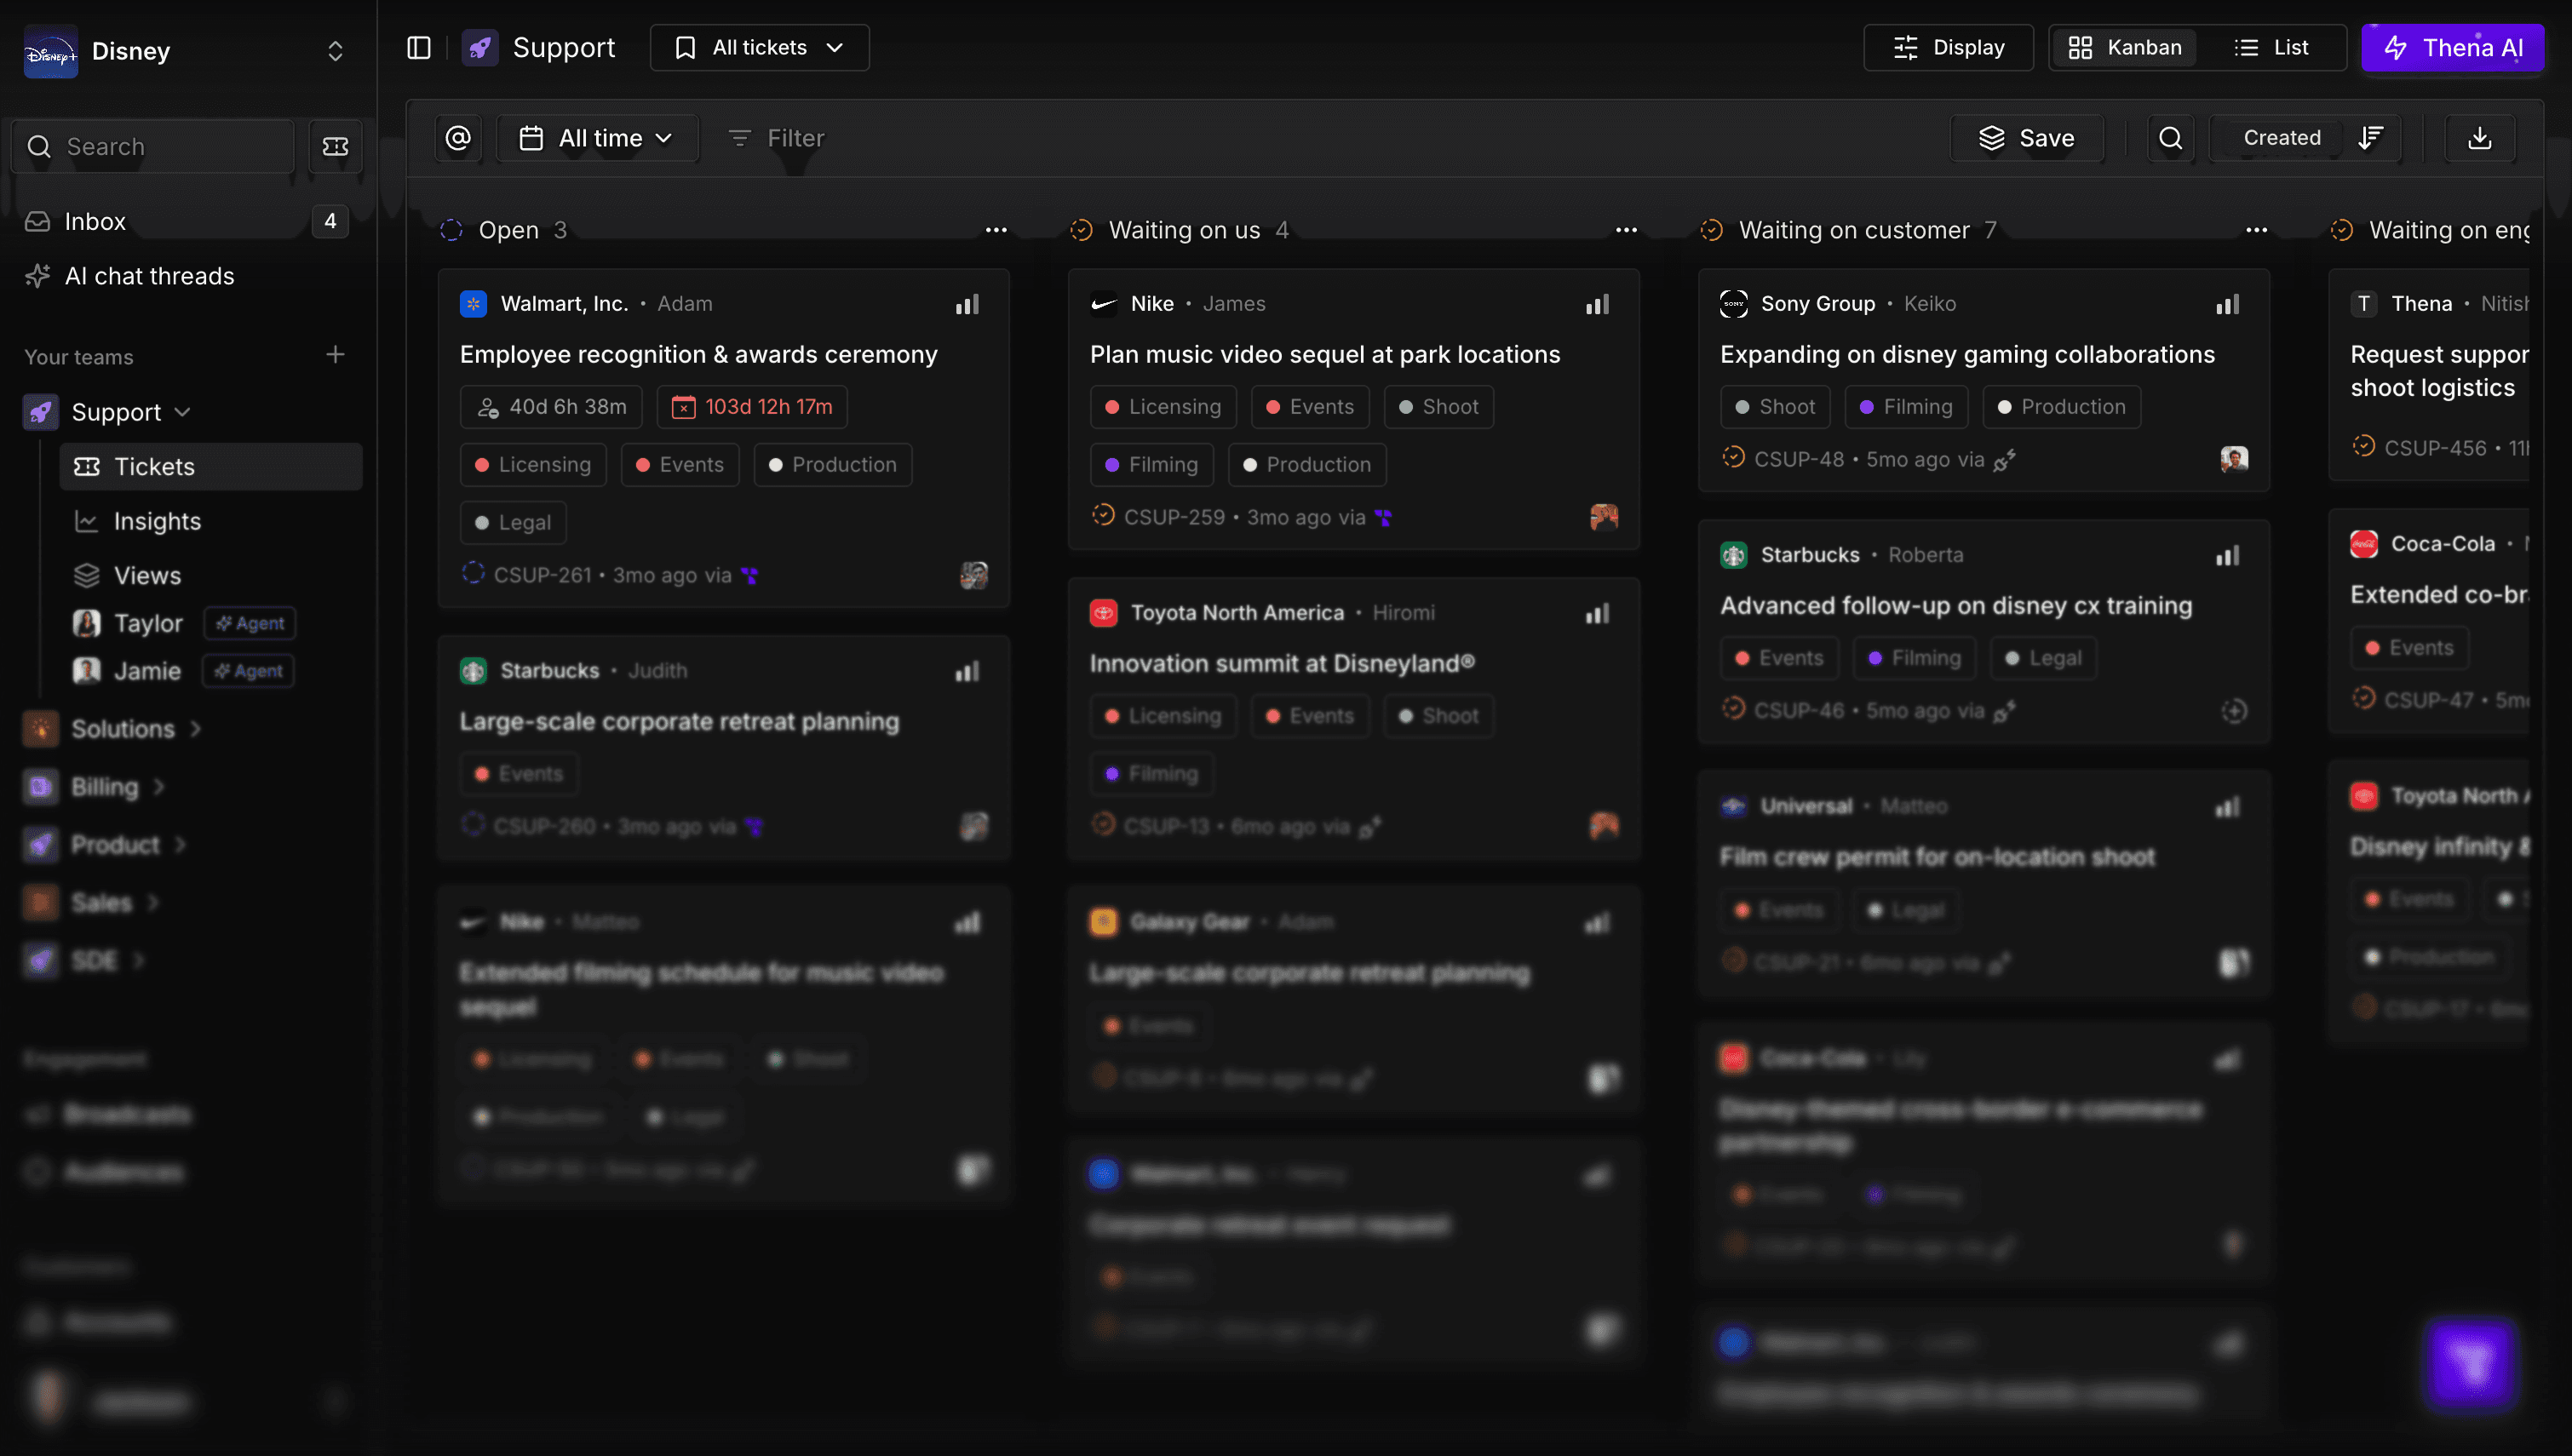Screen dimensions: 2572x1456
Task: Go to the Inbox
Action: click(x=95, y=221)
